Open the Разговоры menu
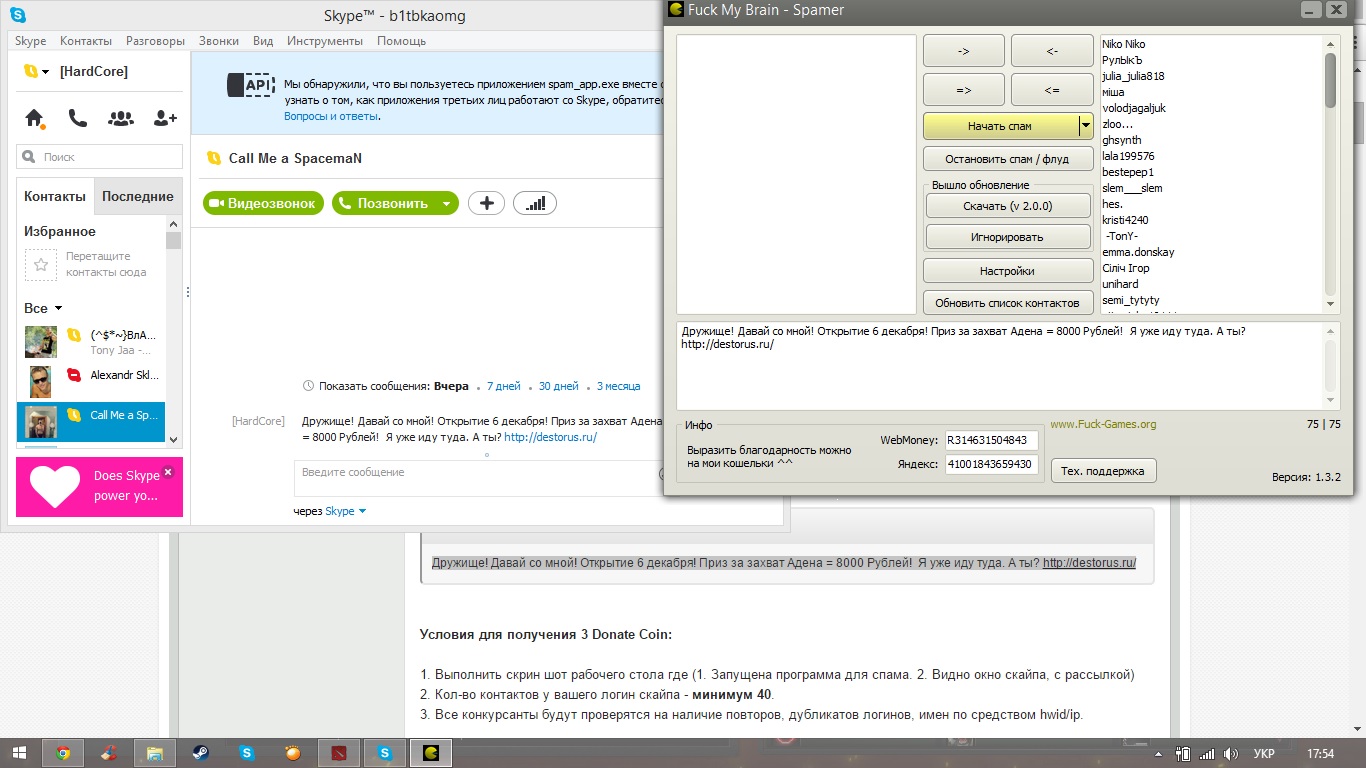1366x768 pixels. tap(155, 41)
